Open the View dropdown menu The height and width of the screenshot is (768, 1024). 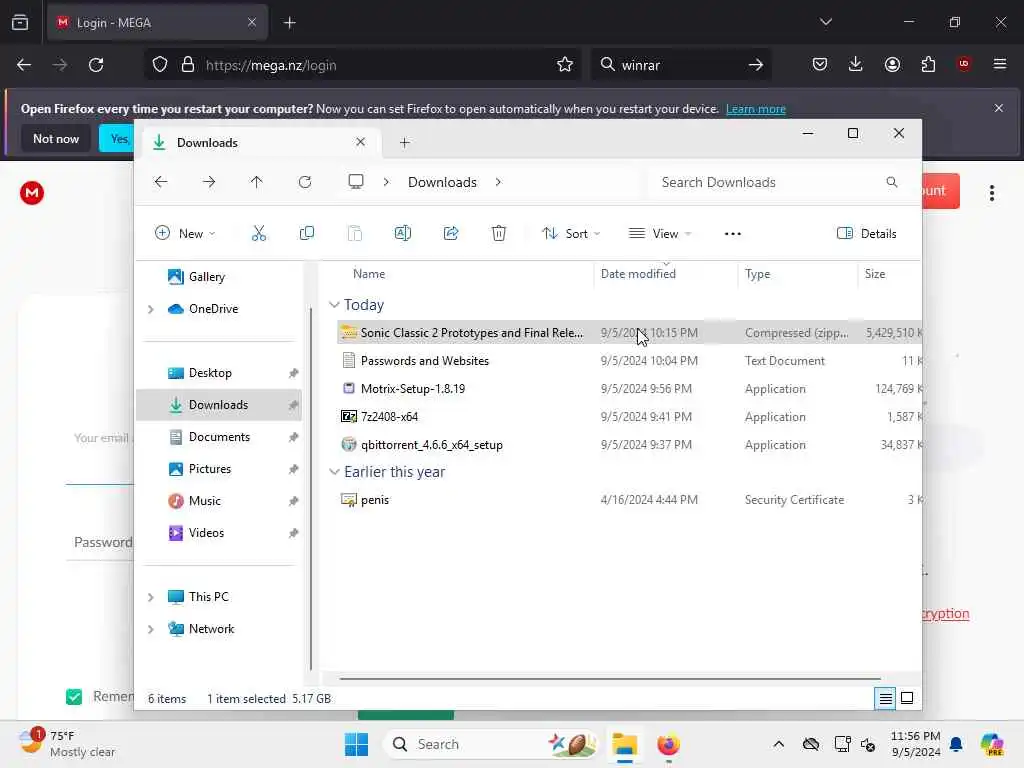click(x=660, y=233)
